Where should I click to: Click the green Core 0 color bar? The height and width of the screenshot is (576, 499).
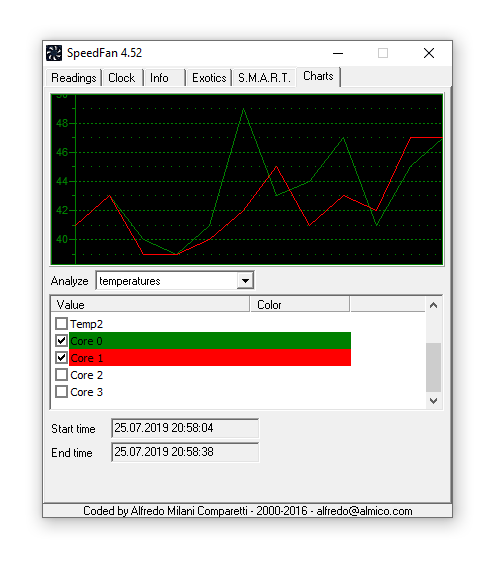click(x=210, y=341)
